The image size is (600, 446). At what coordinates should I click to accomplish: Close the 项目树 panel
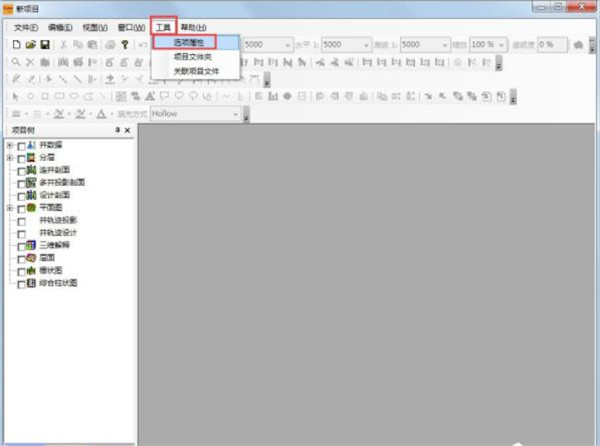pos(127,131)
